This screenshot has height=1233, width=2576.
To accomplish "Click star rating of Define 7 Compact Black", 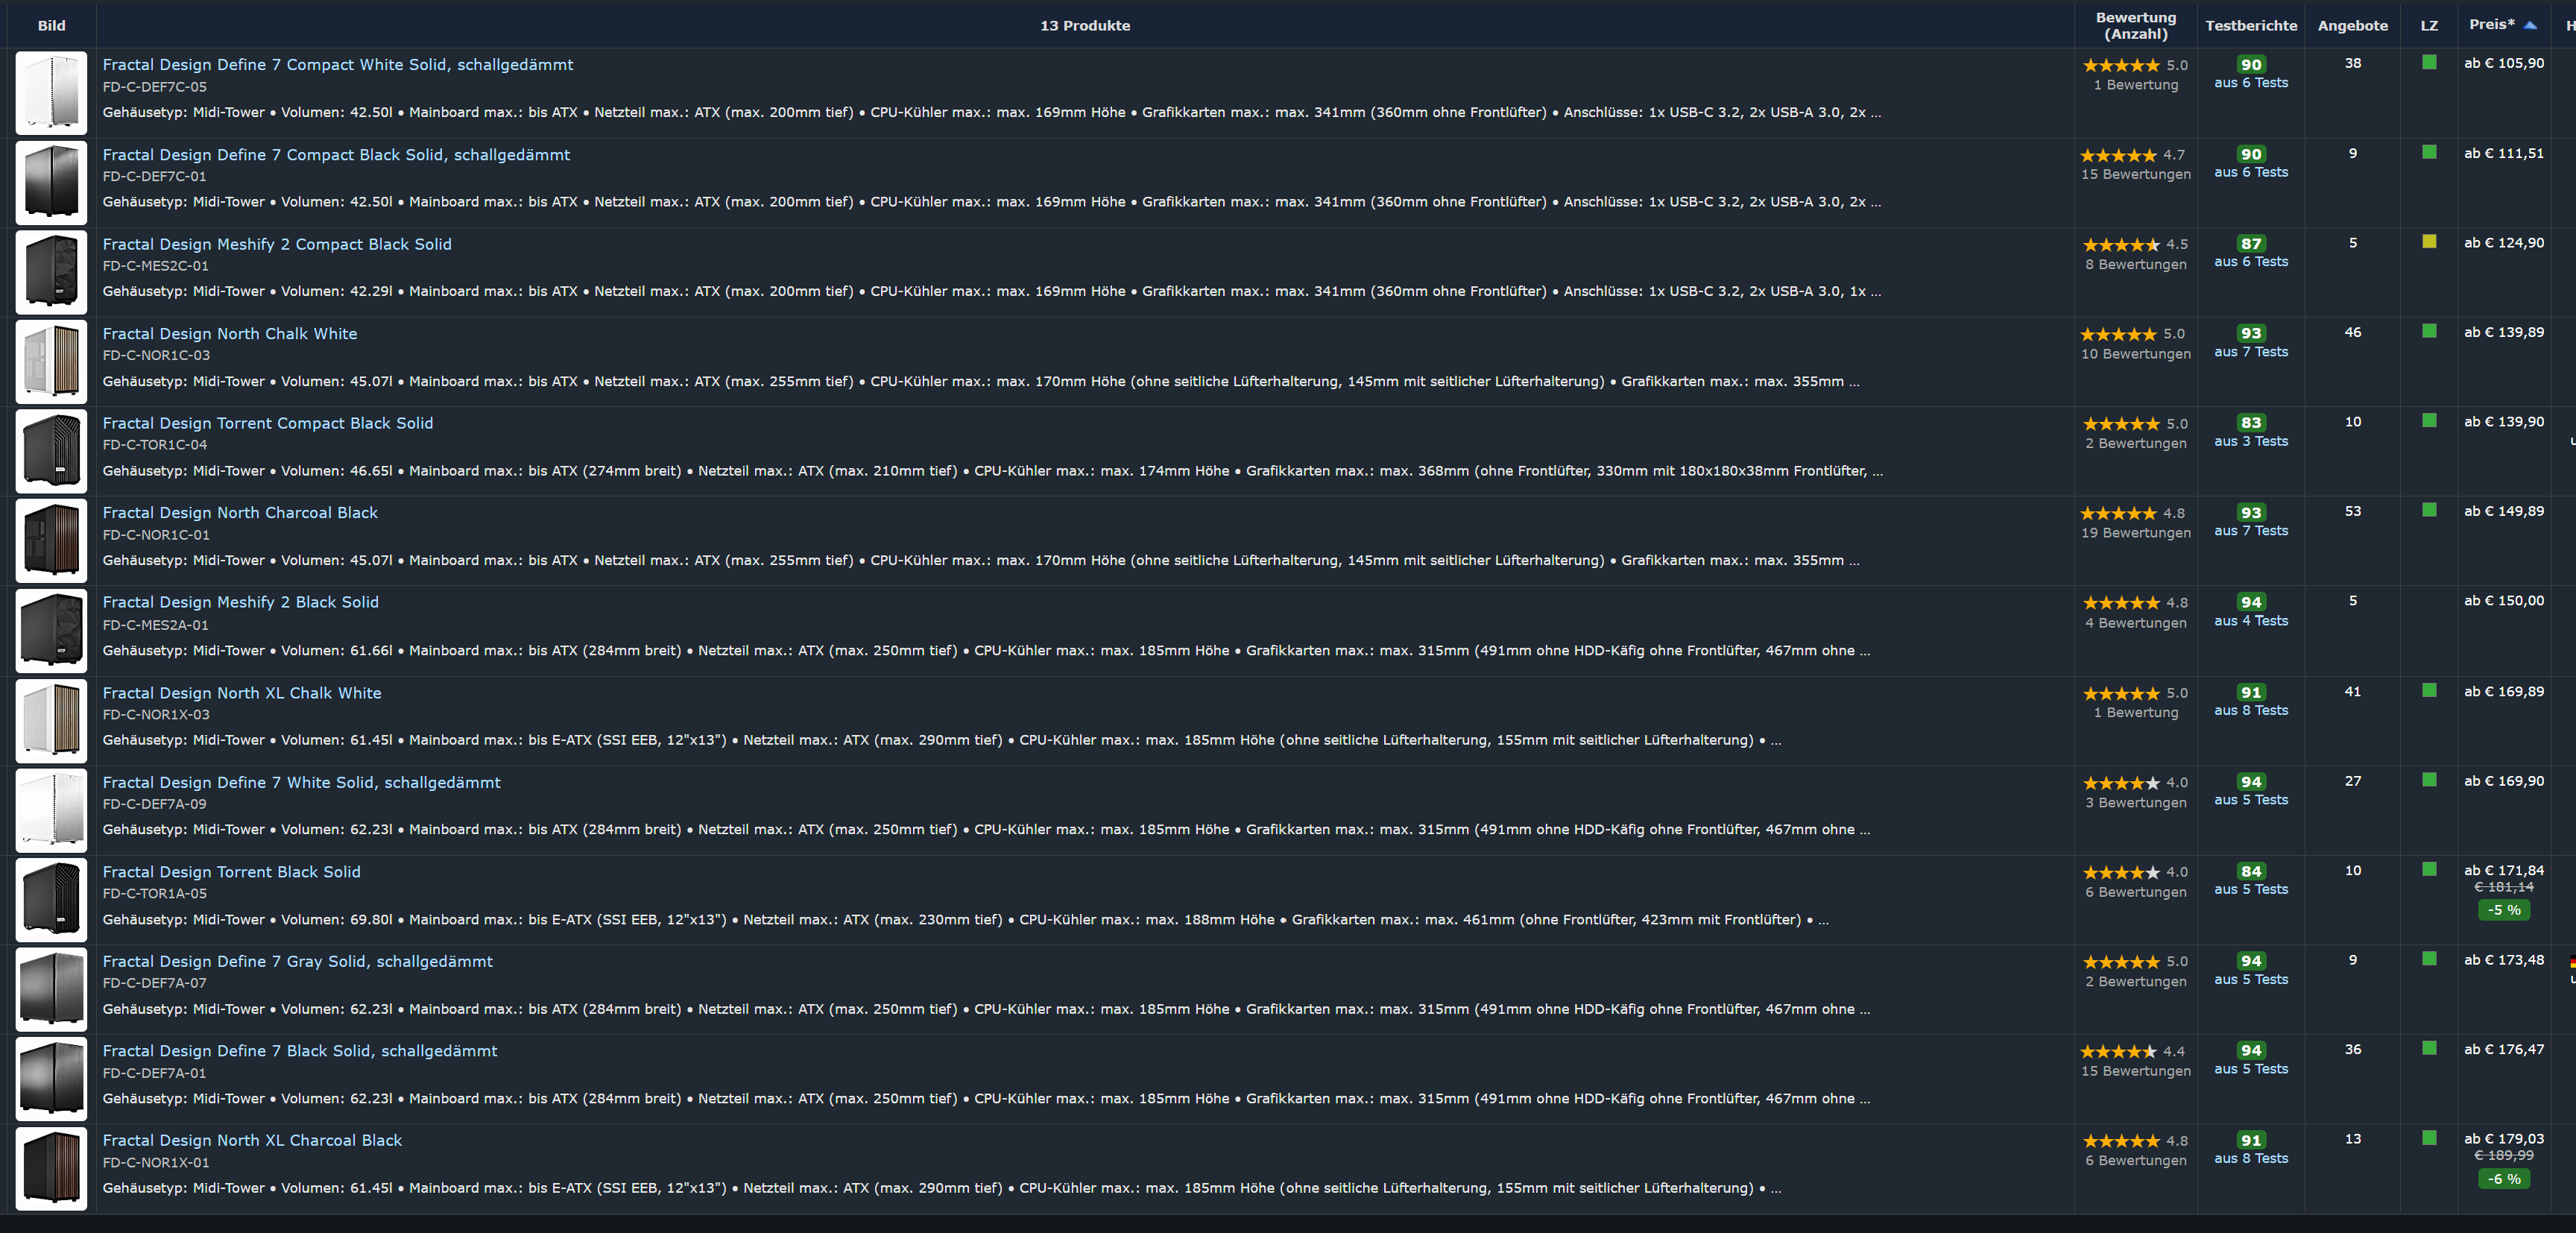I will [x=2119, y=155].
